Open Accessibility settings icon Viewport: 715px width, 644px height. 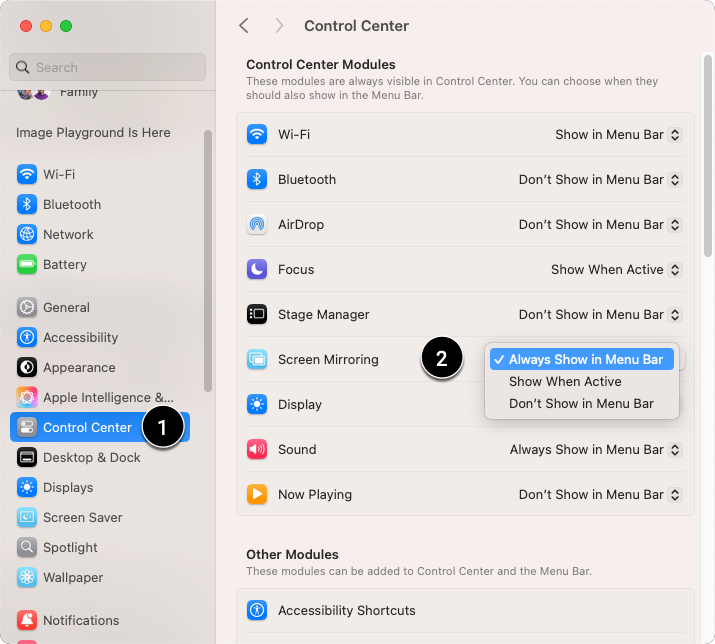[x=27, y=338]
